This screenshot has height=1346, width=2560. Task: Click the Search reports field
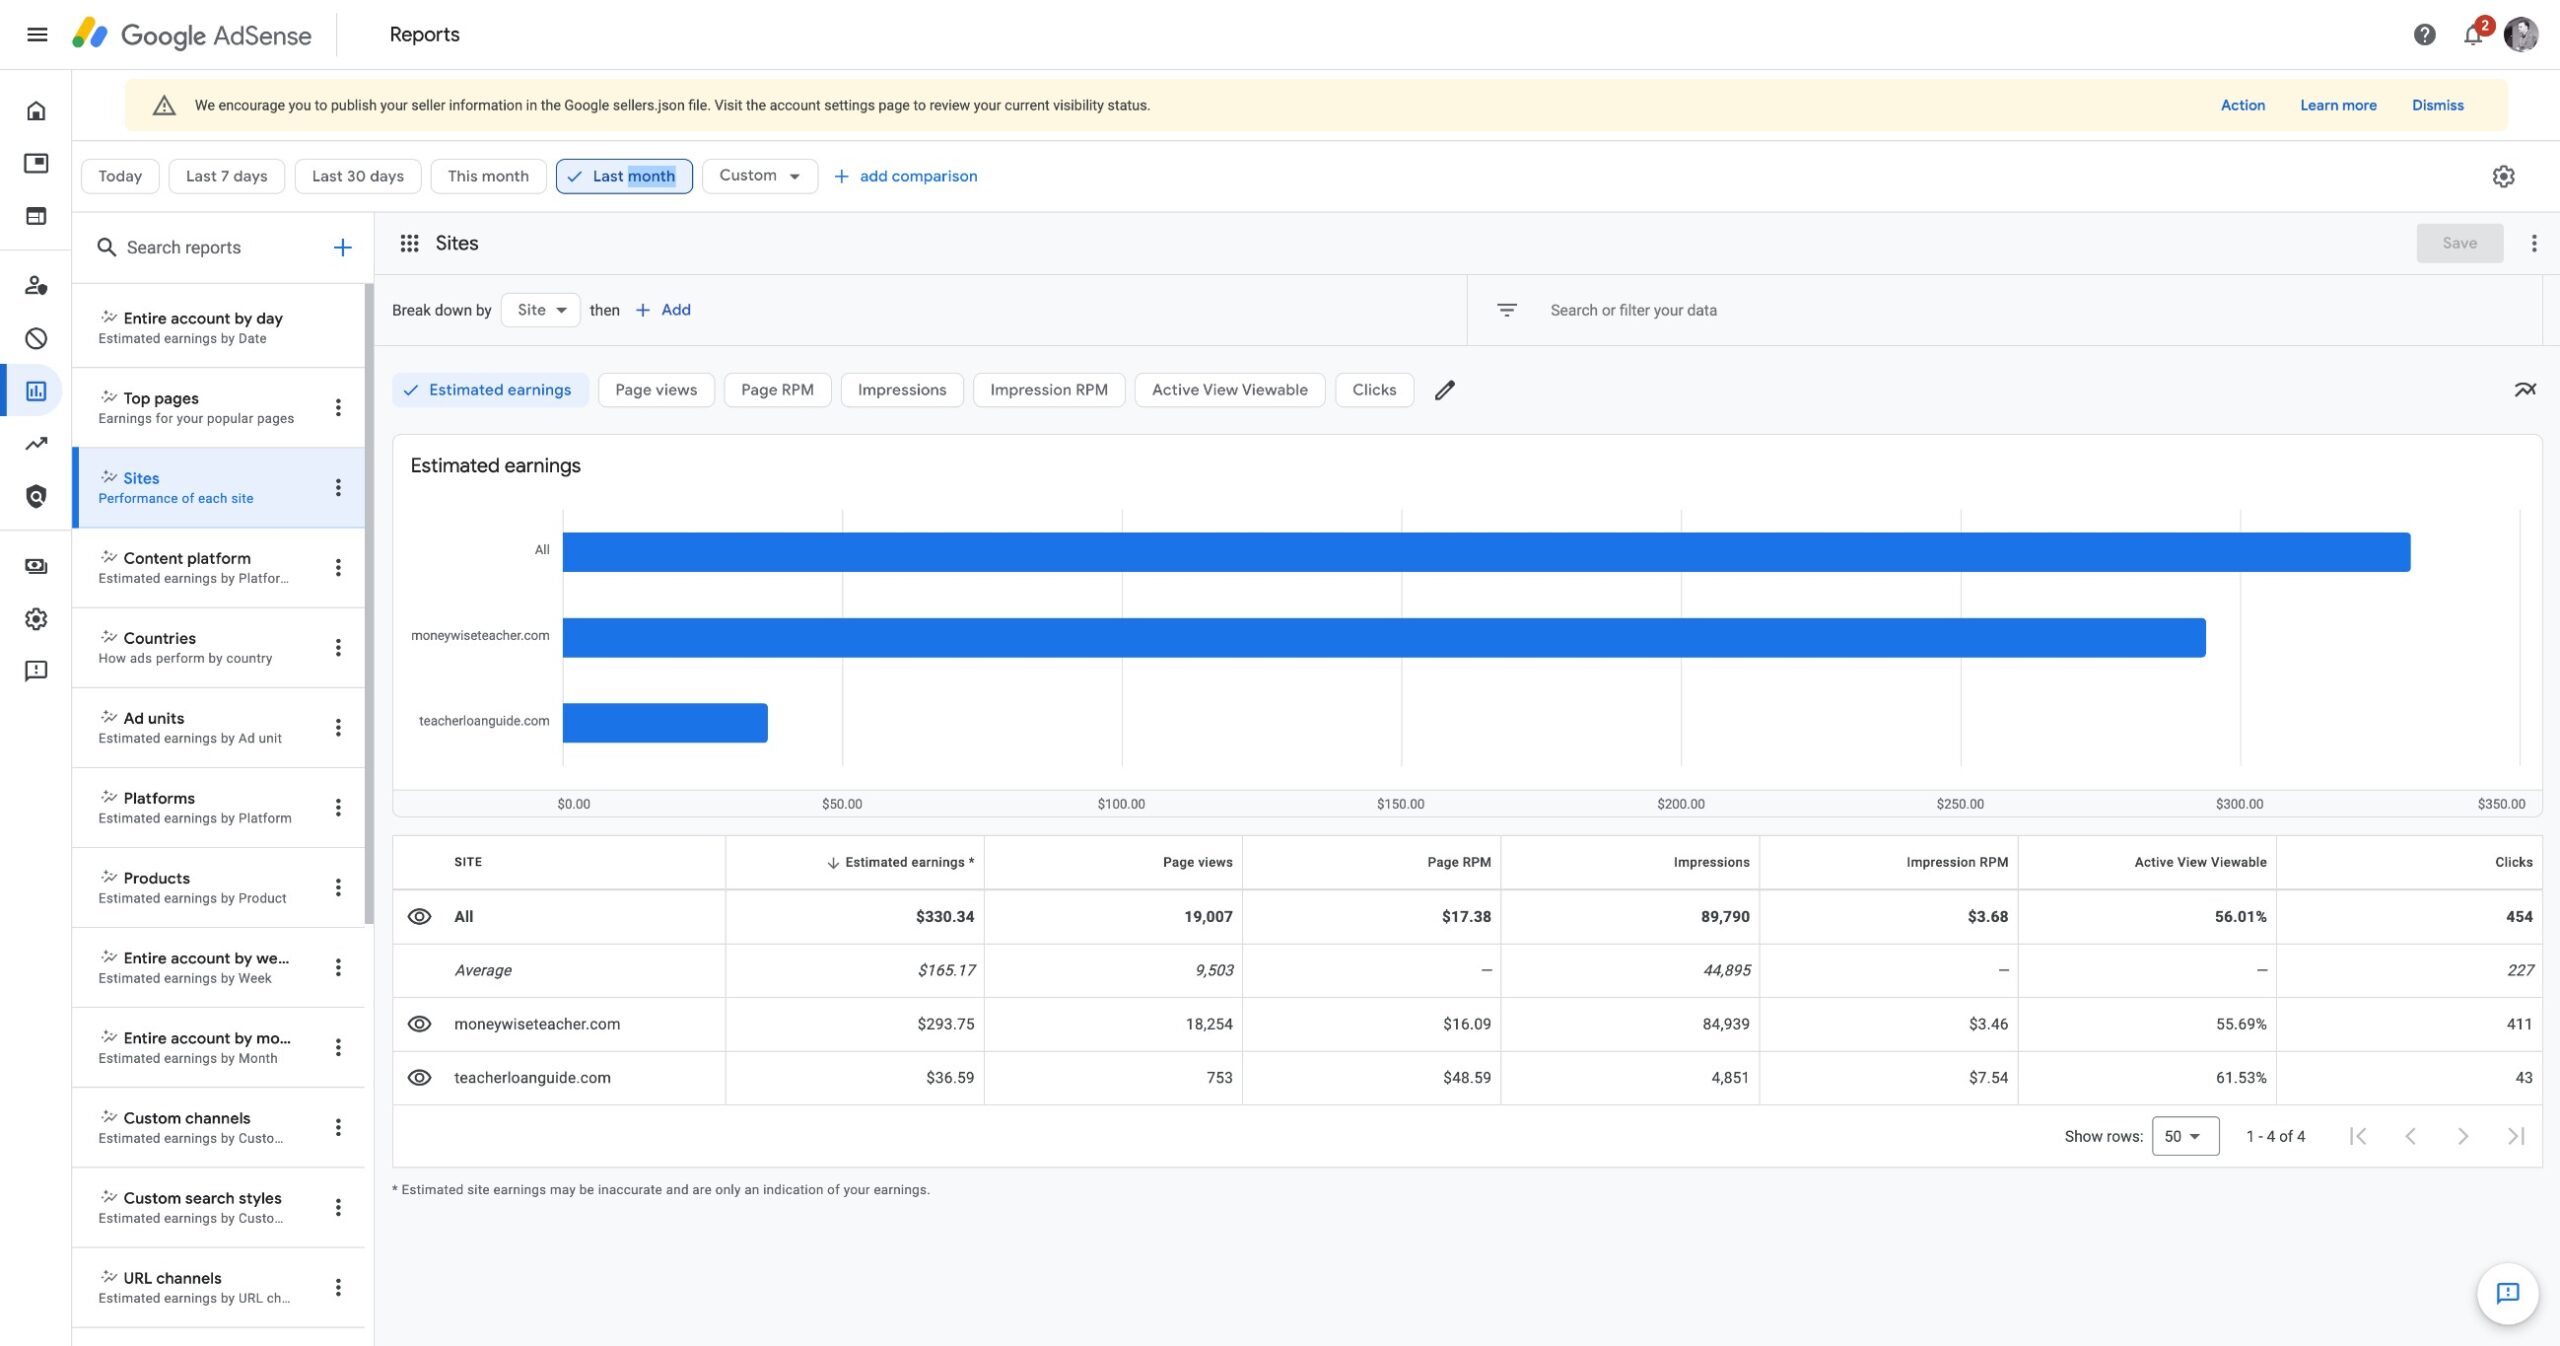click(184, 247)
